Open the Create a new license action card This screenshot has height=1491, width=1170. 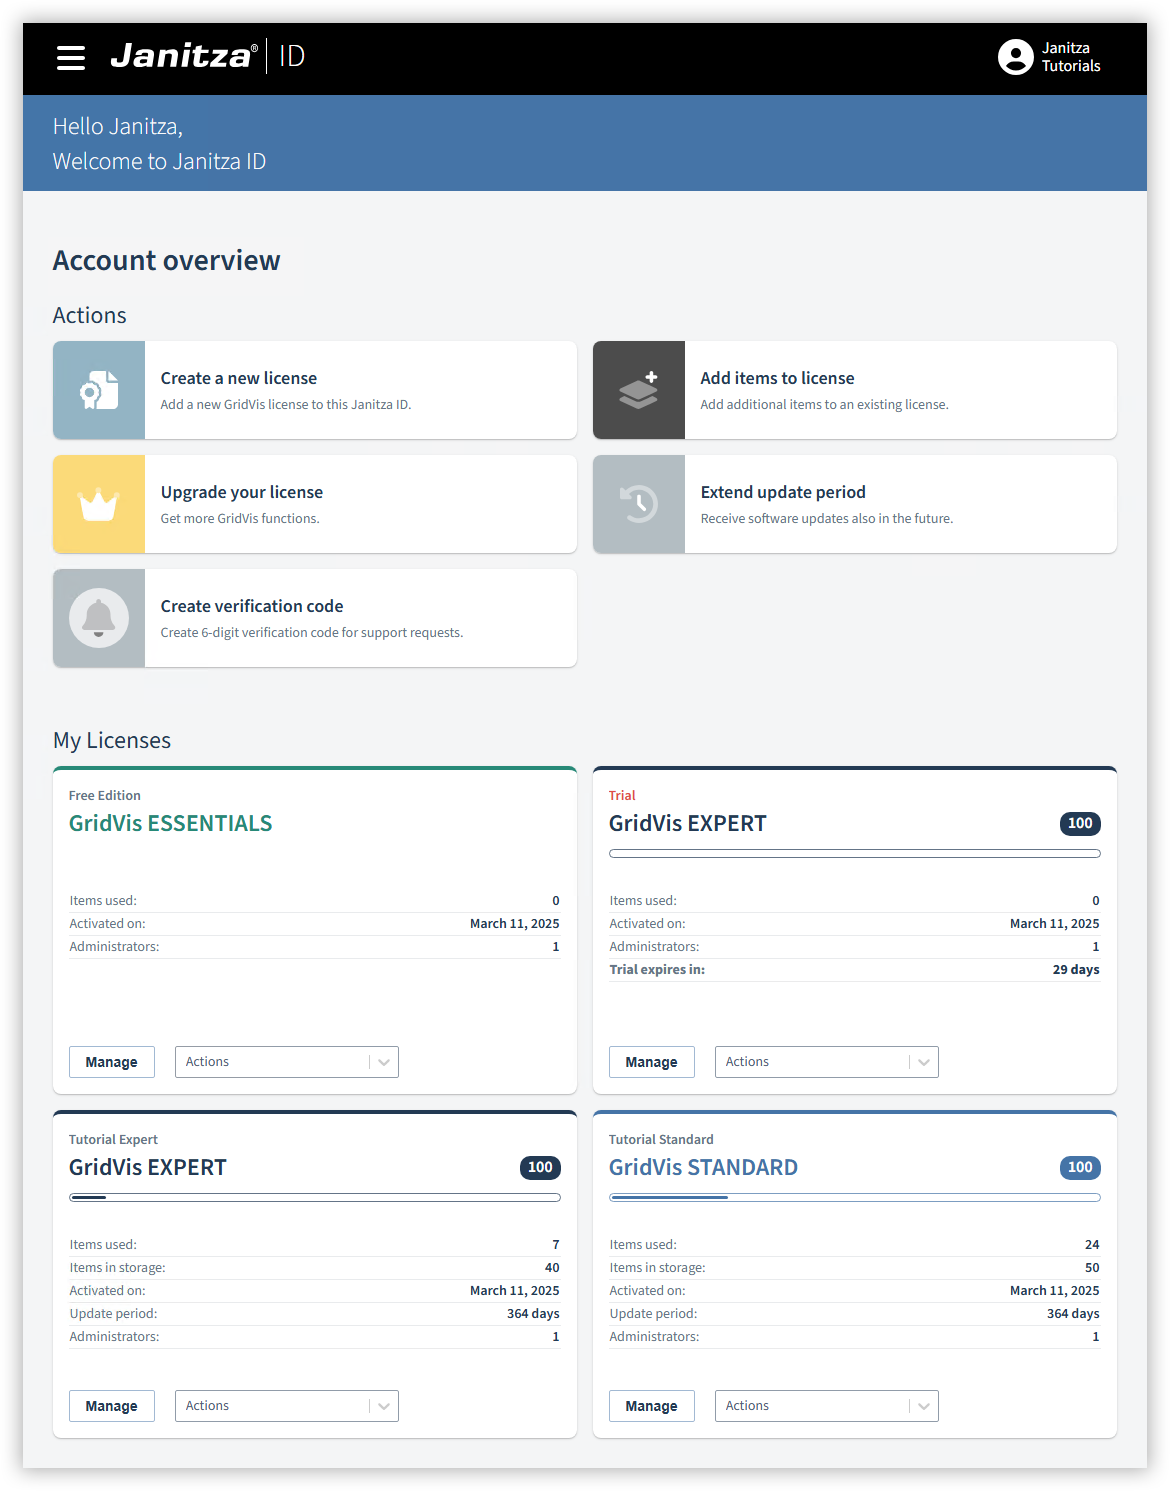tap(314, 390)
